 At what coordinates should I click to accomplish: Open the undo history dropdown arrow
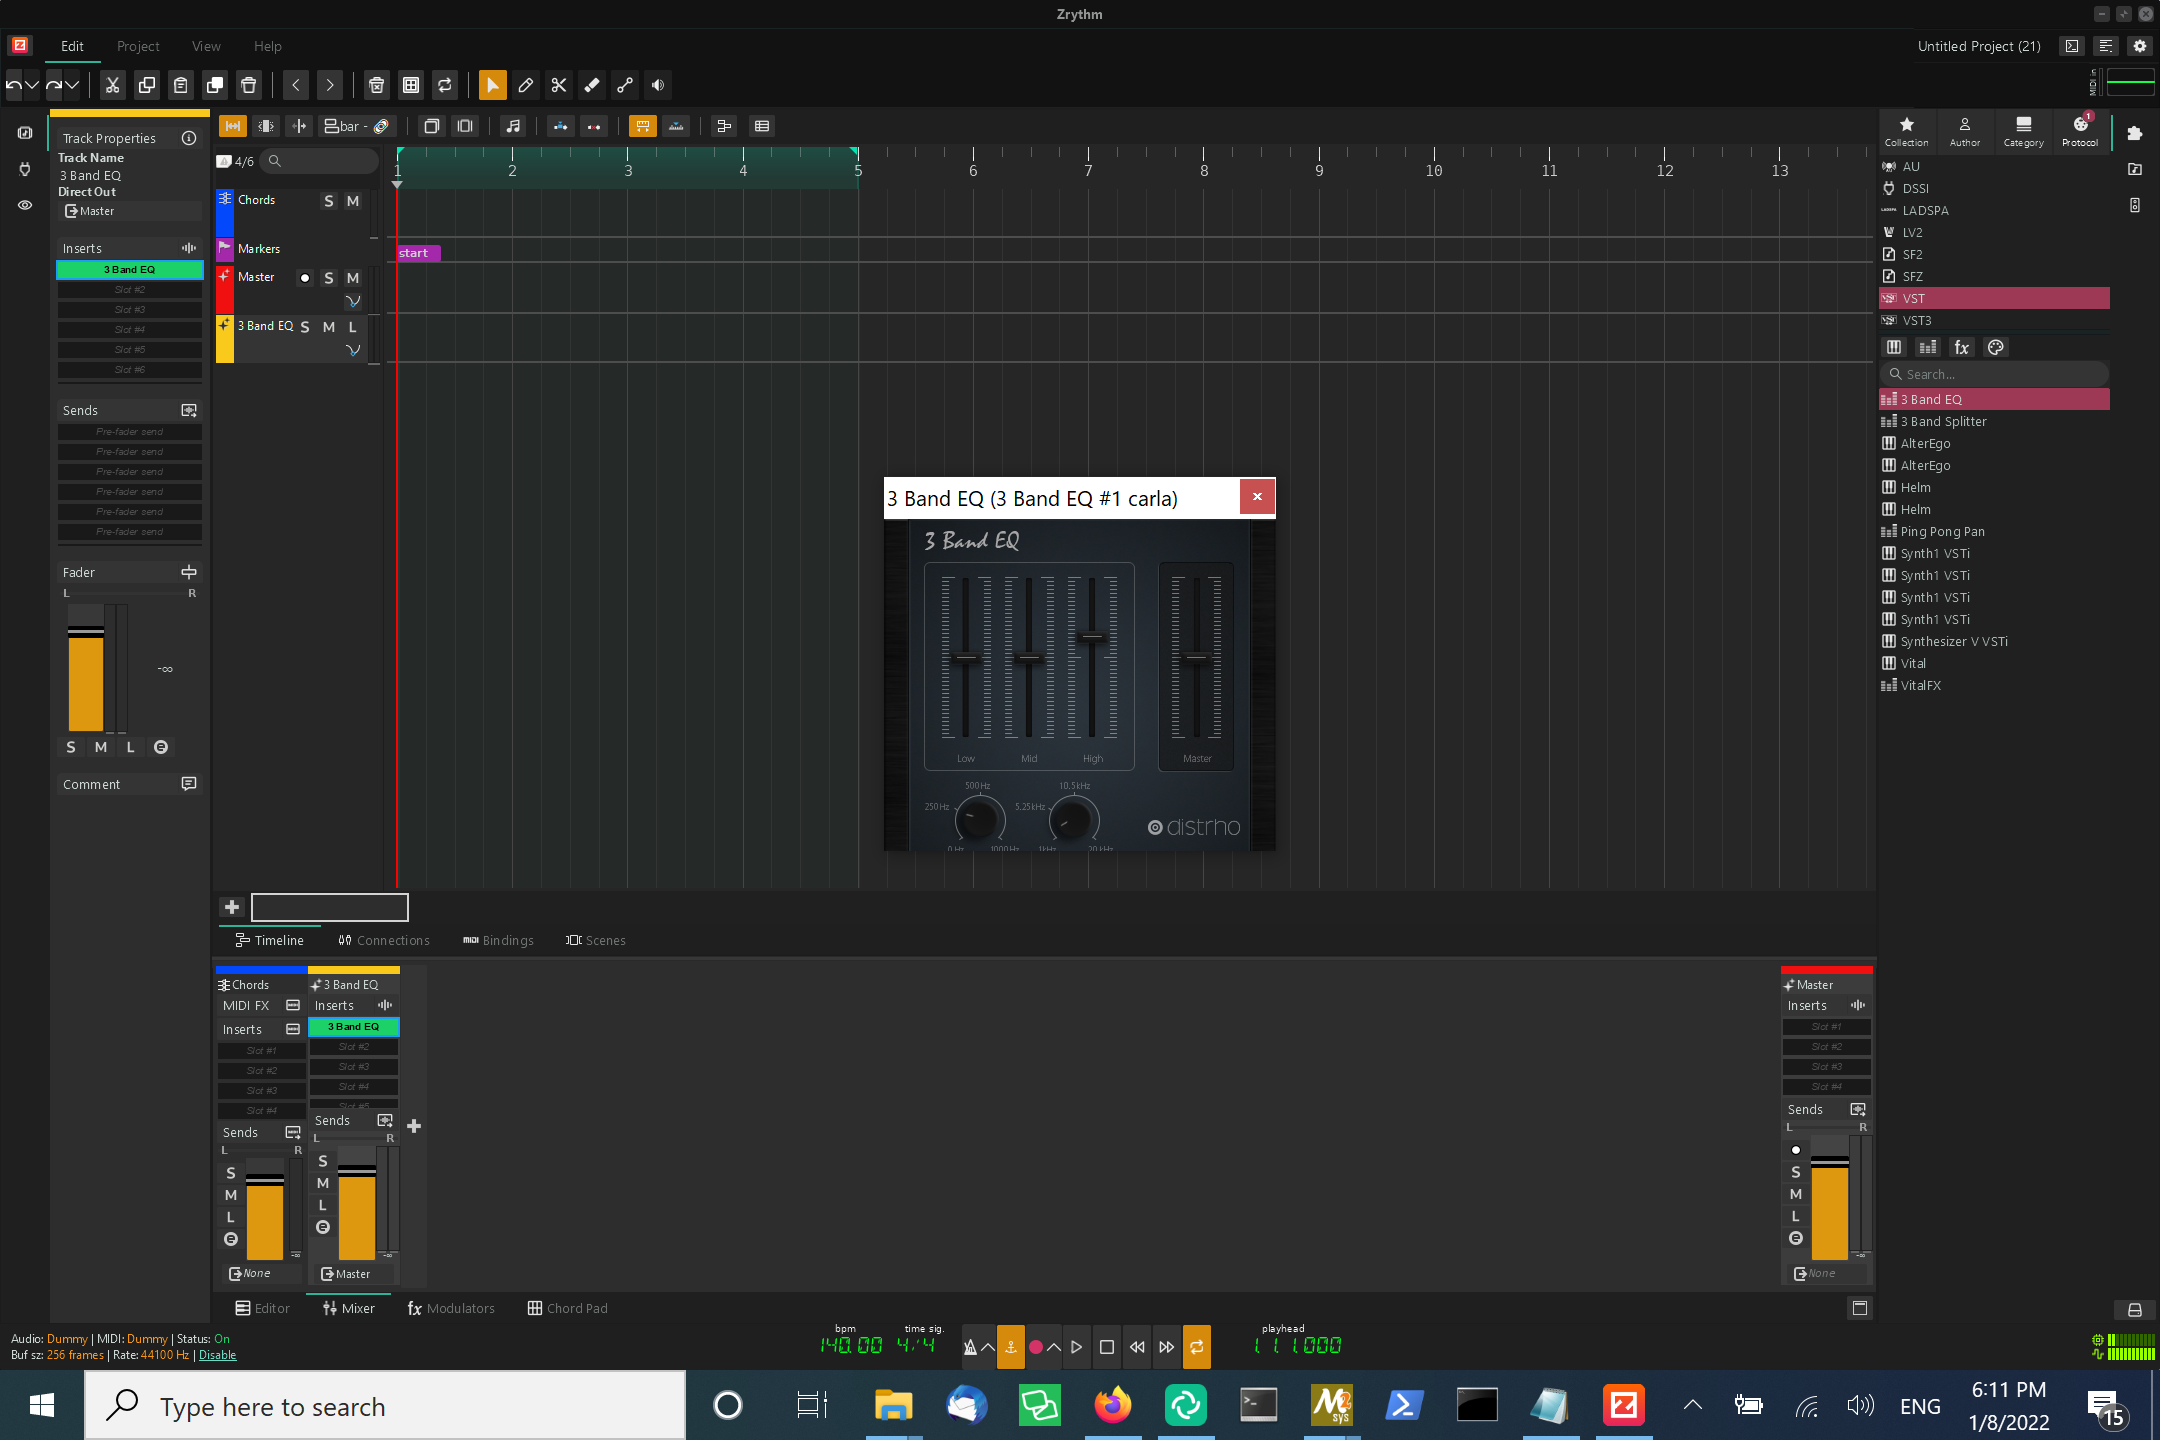pyautogui.click(x=32, y=85)
